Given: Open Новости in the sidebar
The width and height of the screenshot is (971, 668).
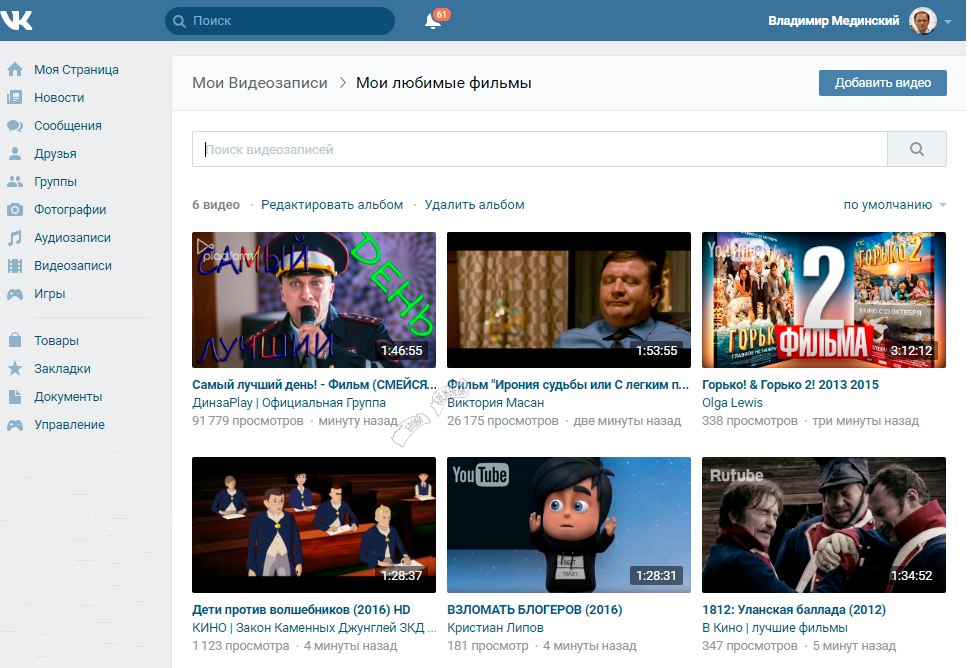Looking at the screenshot, I should [x=59, y=97].
